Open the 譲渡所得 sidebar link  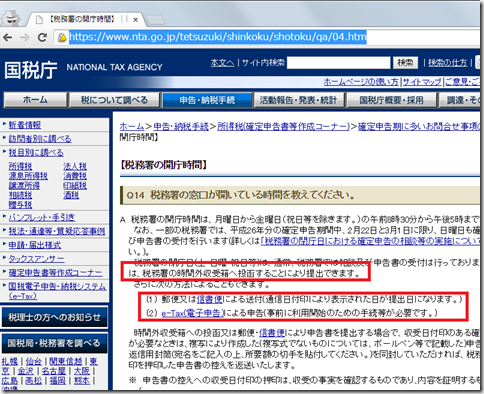pos(24,185)
